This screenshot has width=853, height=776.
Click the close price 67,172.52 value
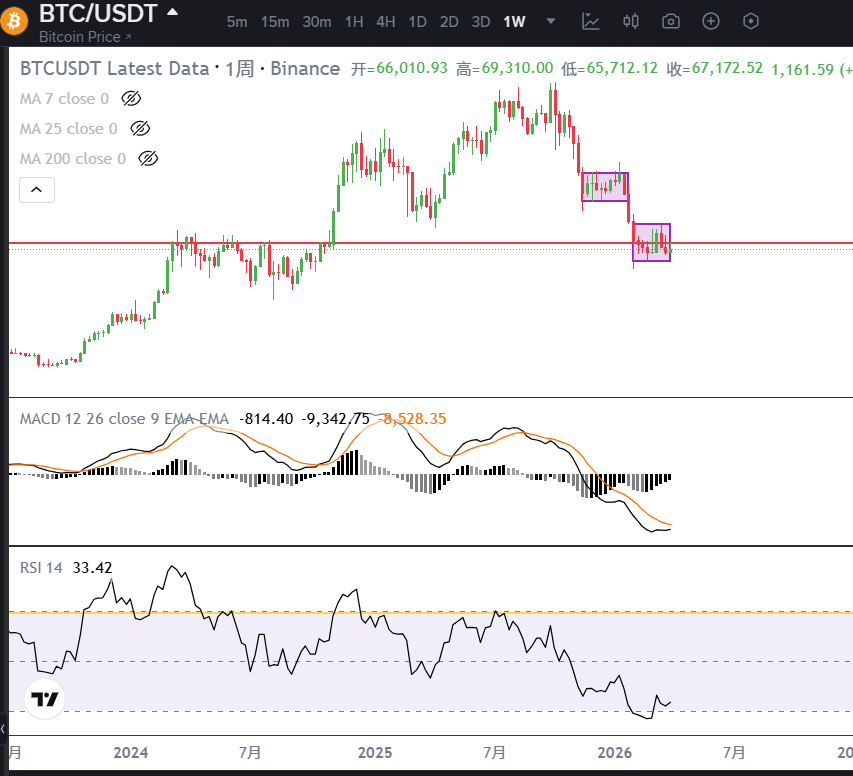[x=727, y=68]
